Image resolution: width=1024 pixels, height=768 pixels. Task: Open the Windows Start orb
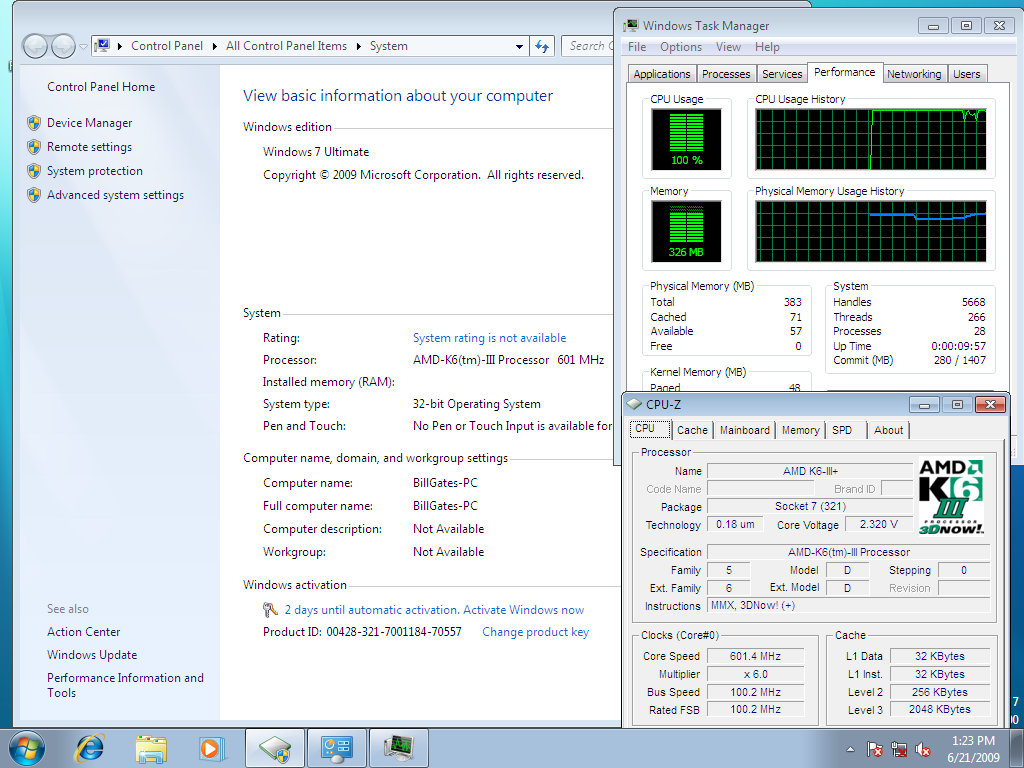click(27, 748)
